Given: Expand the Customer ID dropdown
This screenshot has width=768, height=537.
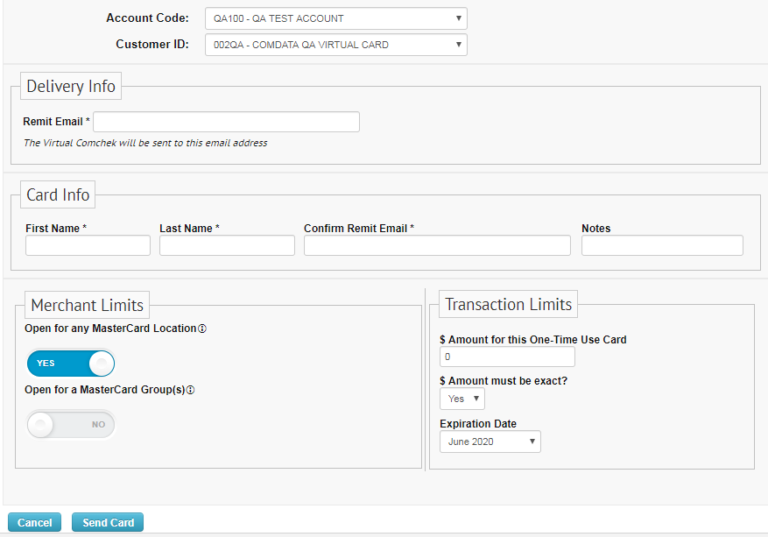Looking at the screenshot, I should (x=335, y=45).
